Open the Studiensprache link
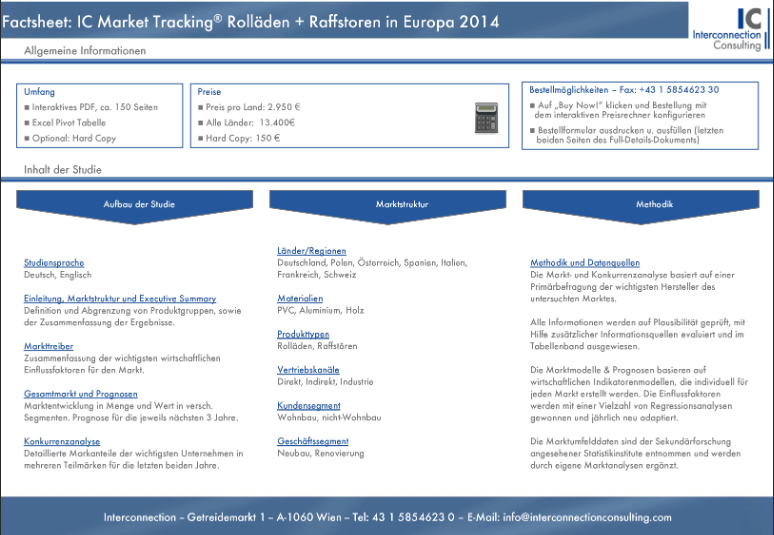 click(x=54, y=263)
